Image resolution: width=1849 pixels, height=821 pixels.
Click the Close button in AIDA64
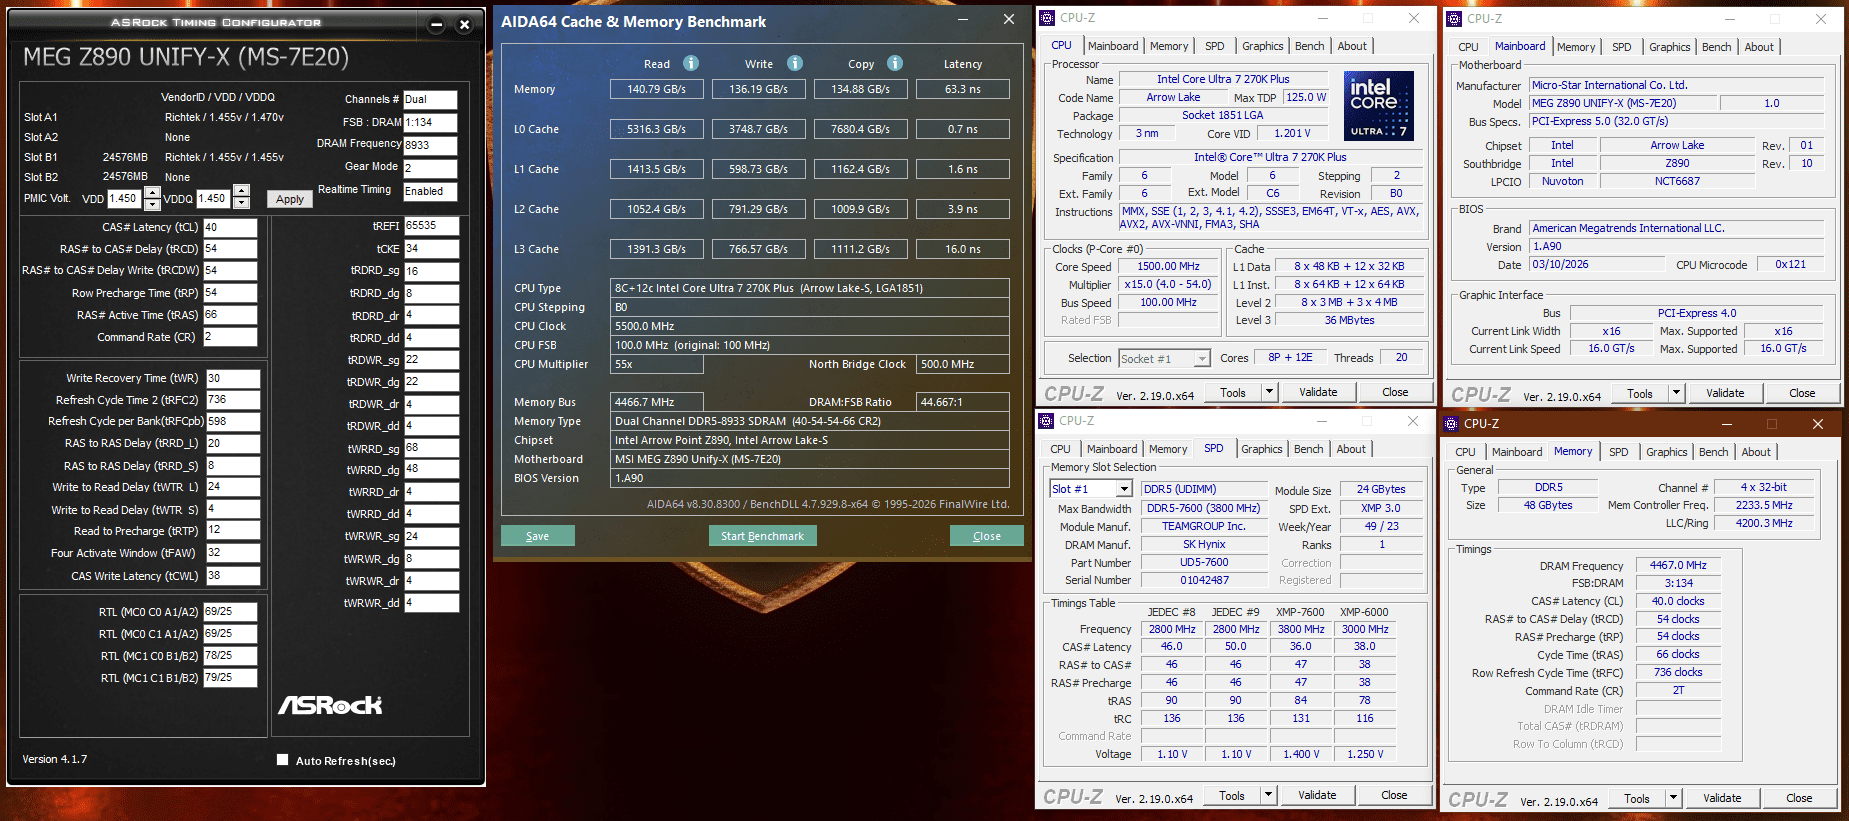click(987, 536)
